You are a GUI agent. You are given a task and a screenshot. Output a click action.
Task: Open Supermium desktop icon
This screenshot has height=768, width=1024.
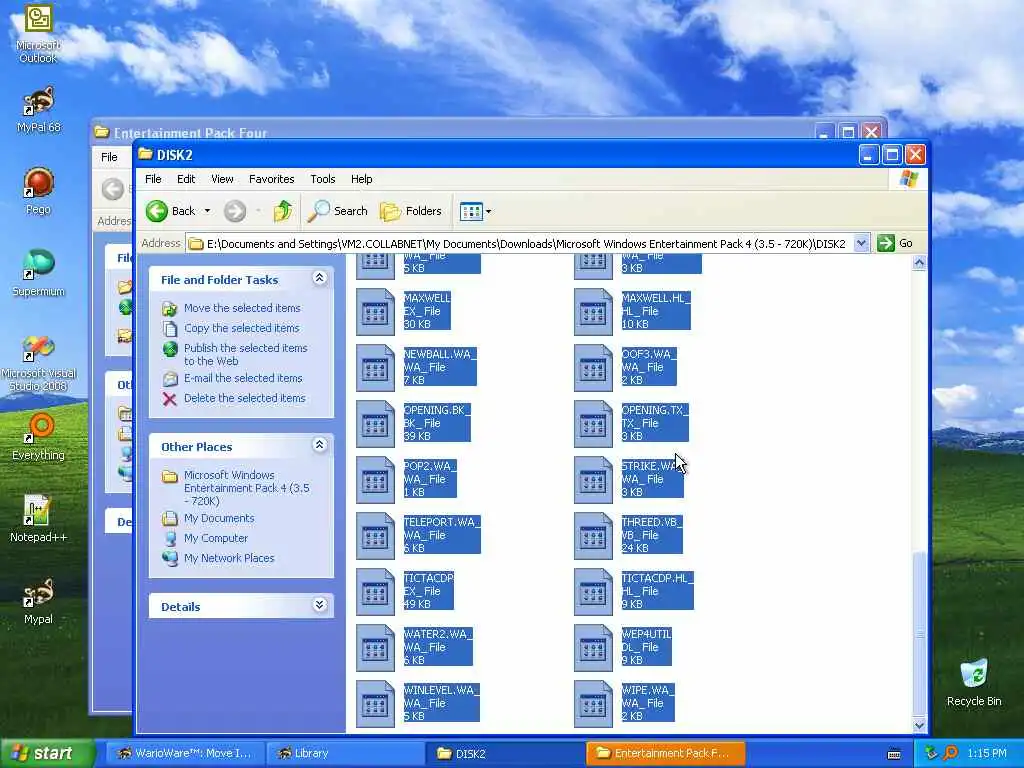pyautogui.click(x=38, y=273)
